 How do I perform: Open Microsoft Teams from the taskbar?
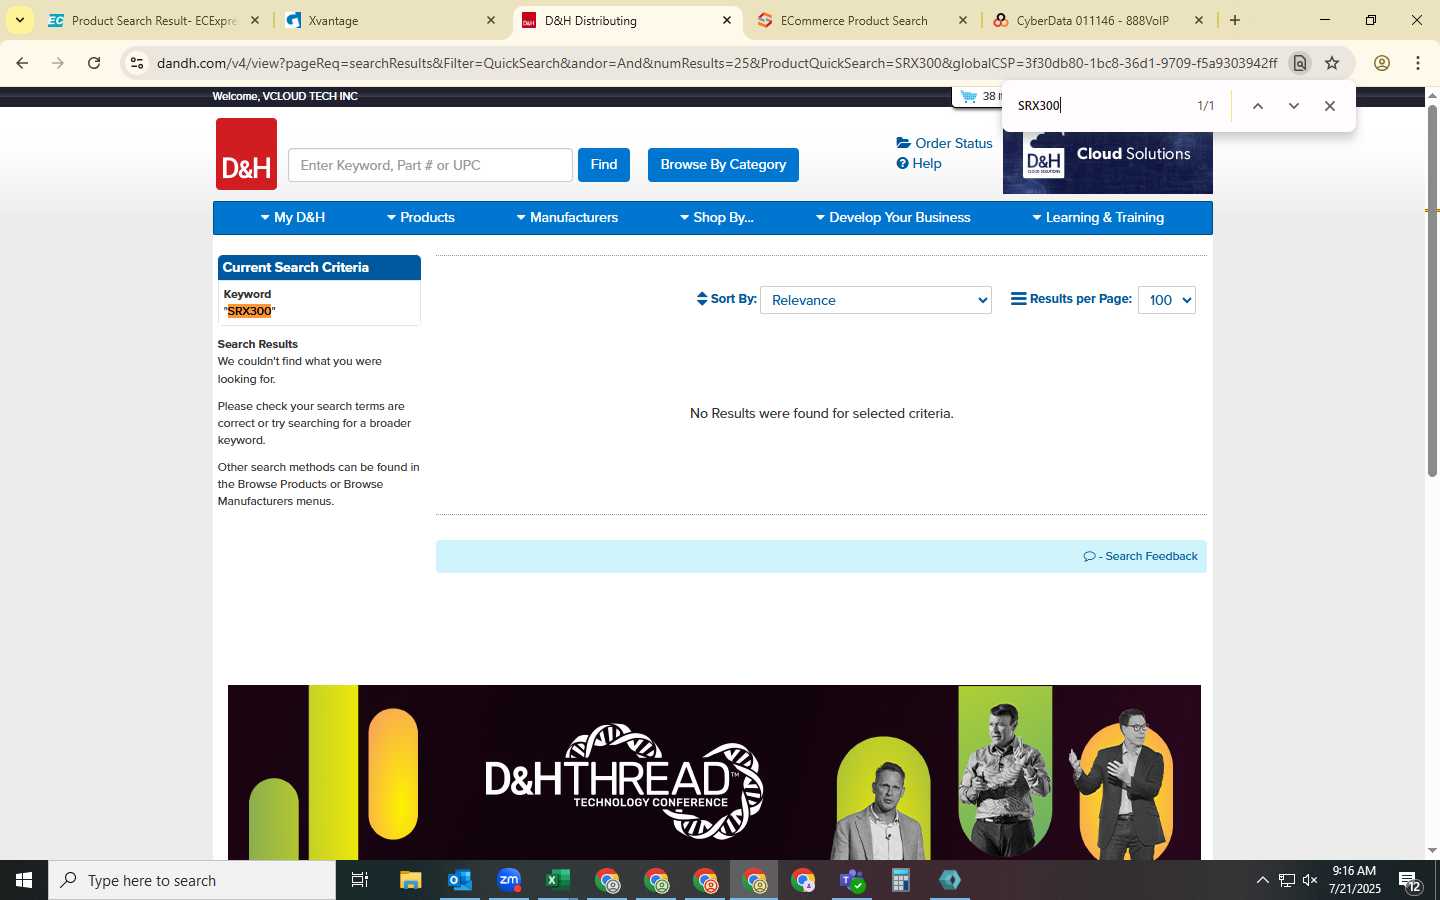[852, 880]
